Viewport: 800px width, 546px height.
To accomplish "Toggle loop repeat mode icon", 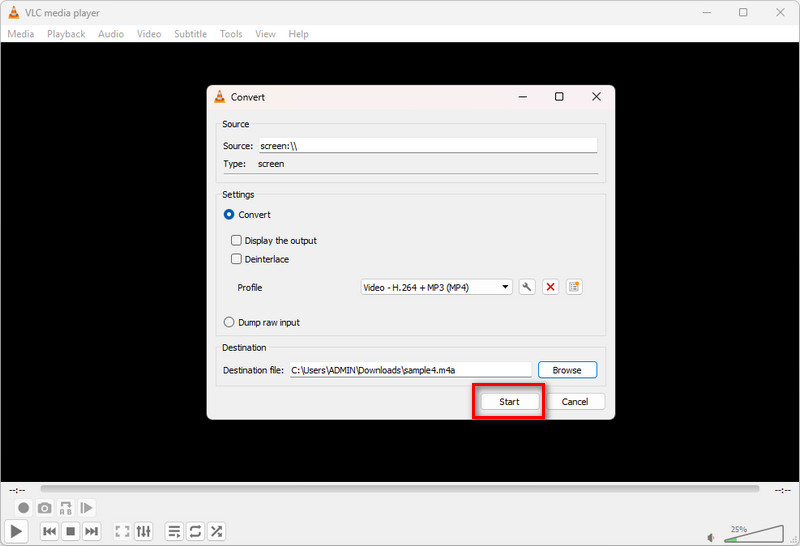I will [195, 531].
